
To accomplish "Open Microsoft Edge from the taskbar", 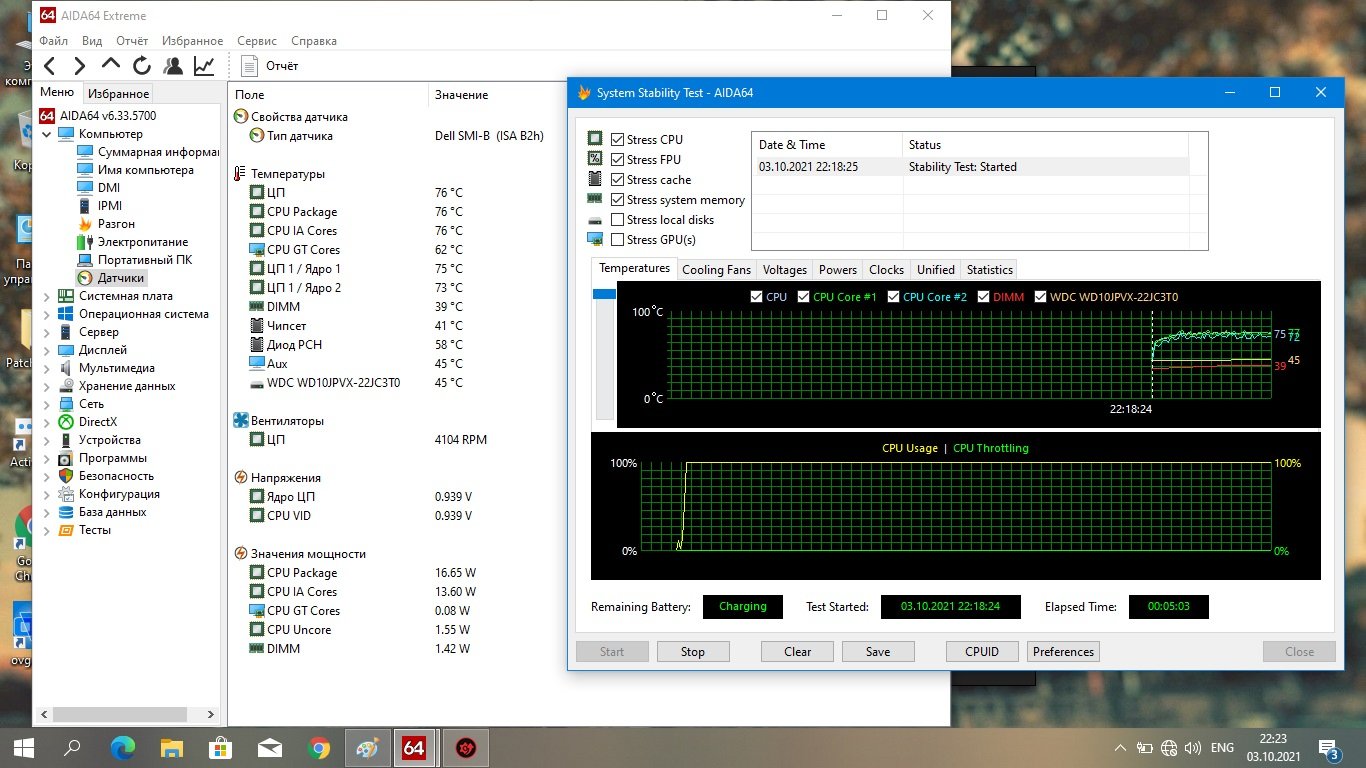I will (122, 747).
